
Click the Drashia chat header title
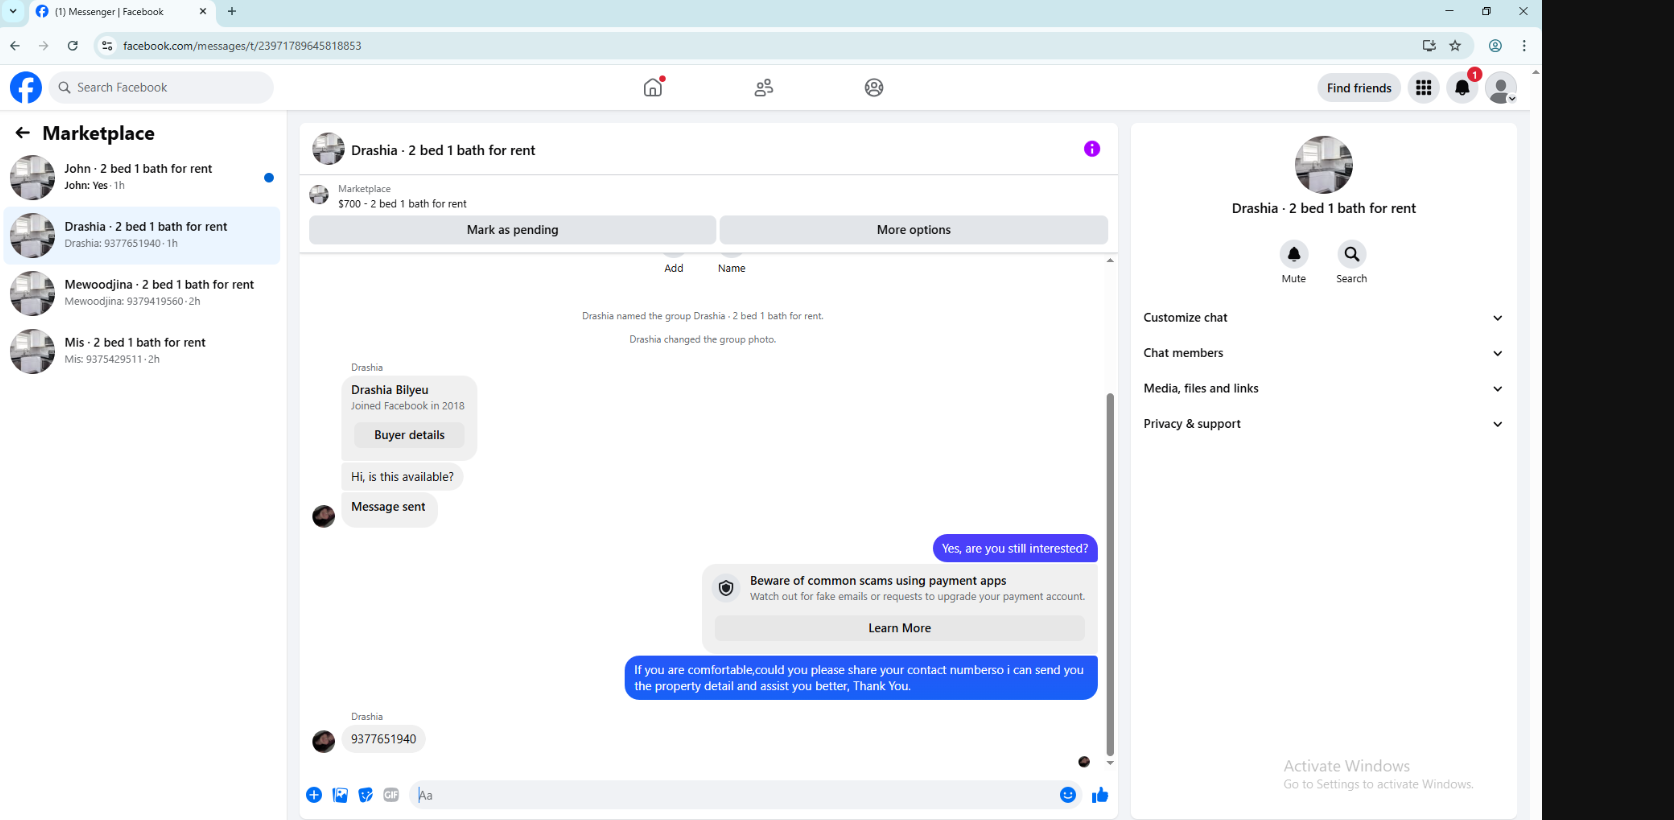click(443, 150)
